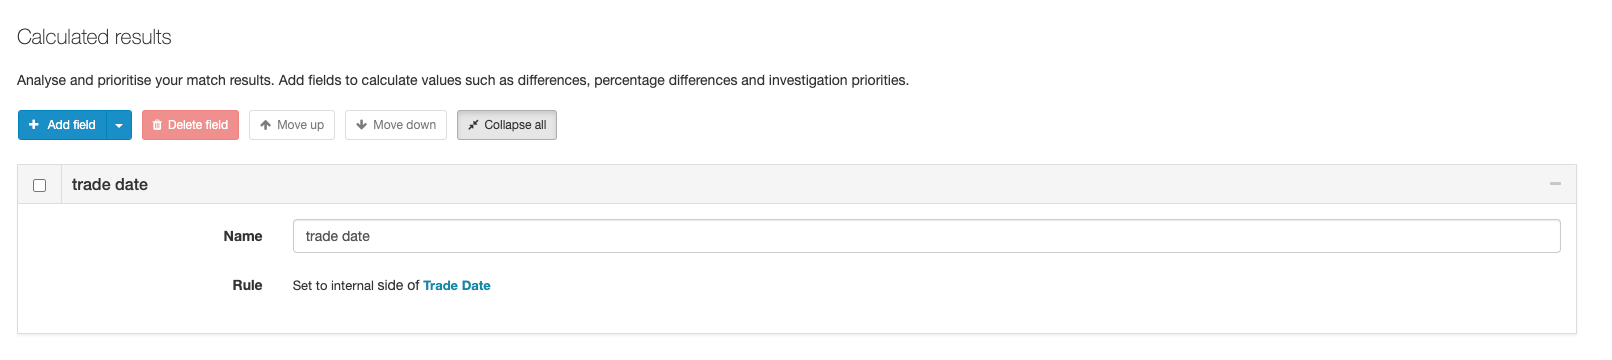Click the down arrow icon on Move down
Screen dimensions: 1612x360
(x=361, y=125)
